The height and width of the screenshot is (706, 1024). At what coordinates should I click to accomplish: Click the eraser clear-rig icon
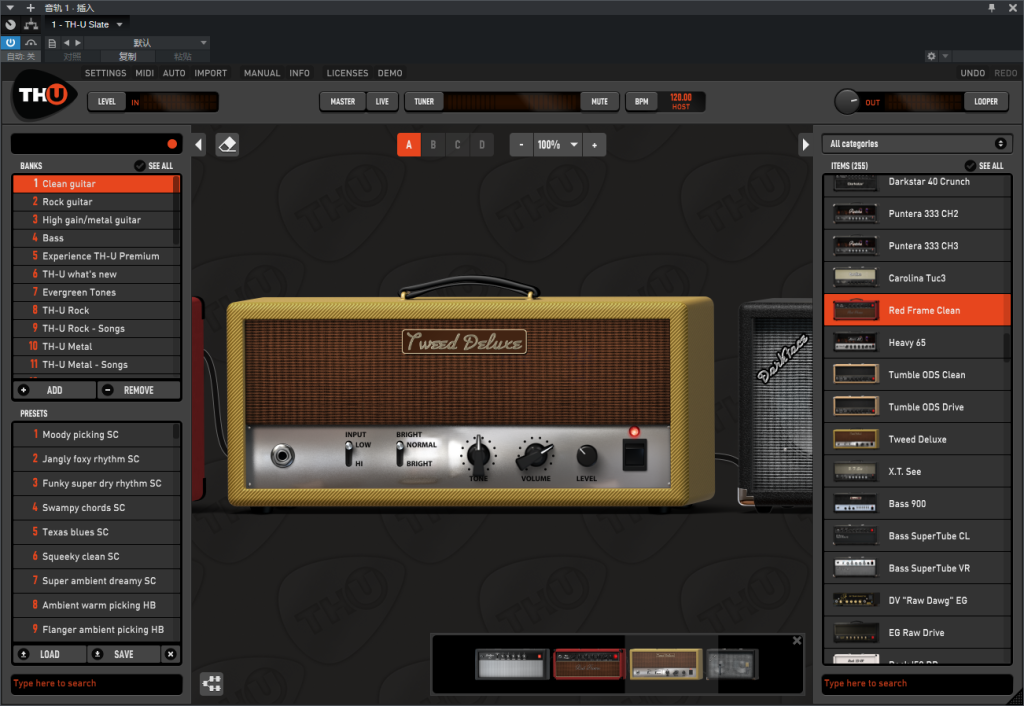[227, 144]
